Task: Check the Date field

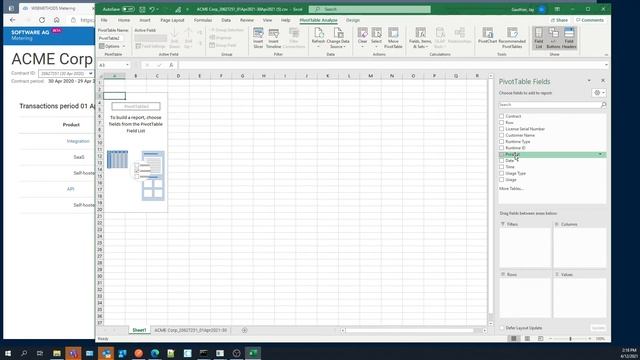Action: click(502, 161)
